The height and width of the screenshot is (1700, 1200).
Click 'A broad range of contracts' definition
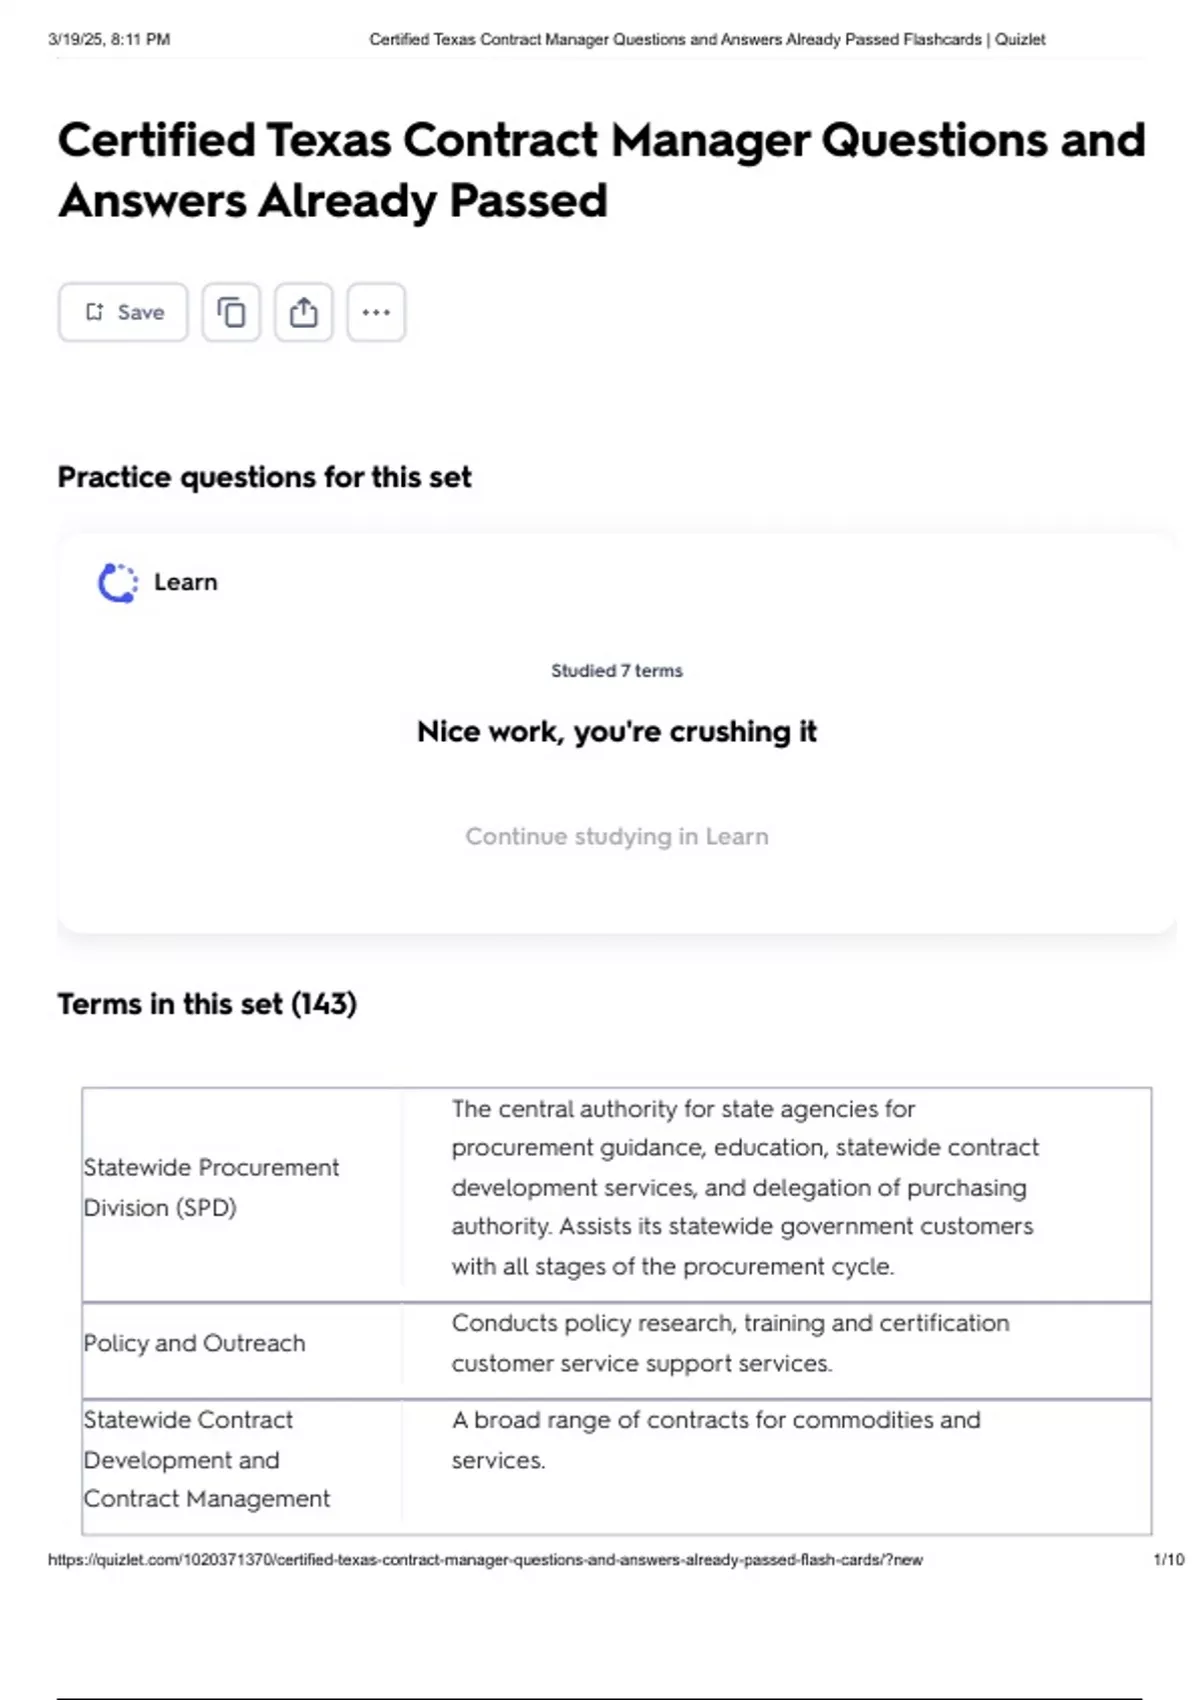(x=715, y=1439)
